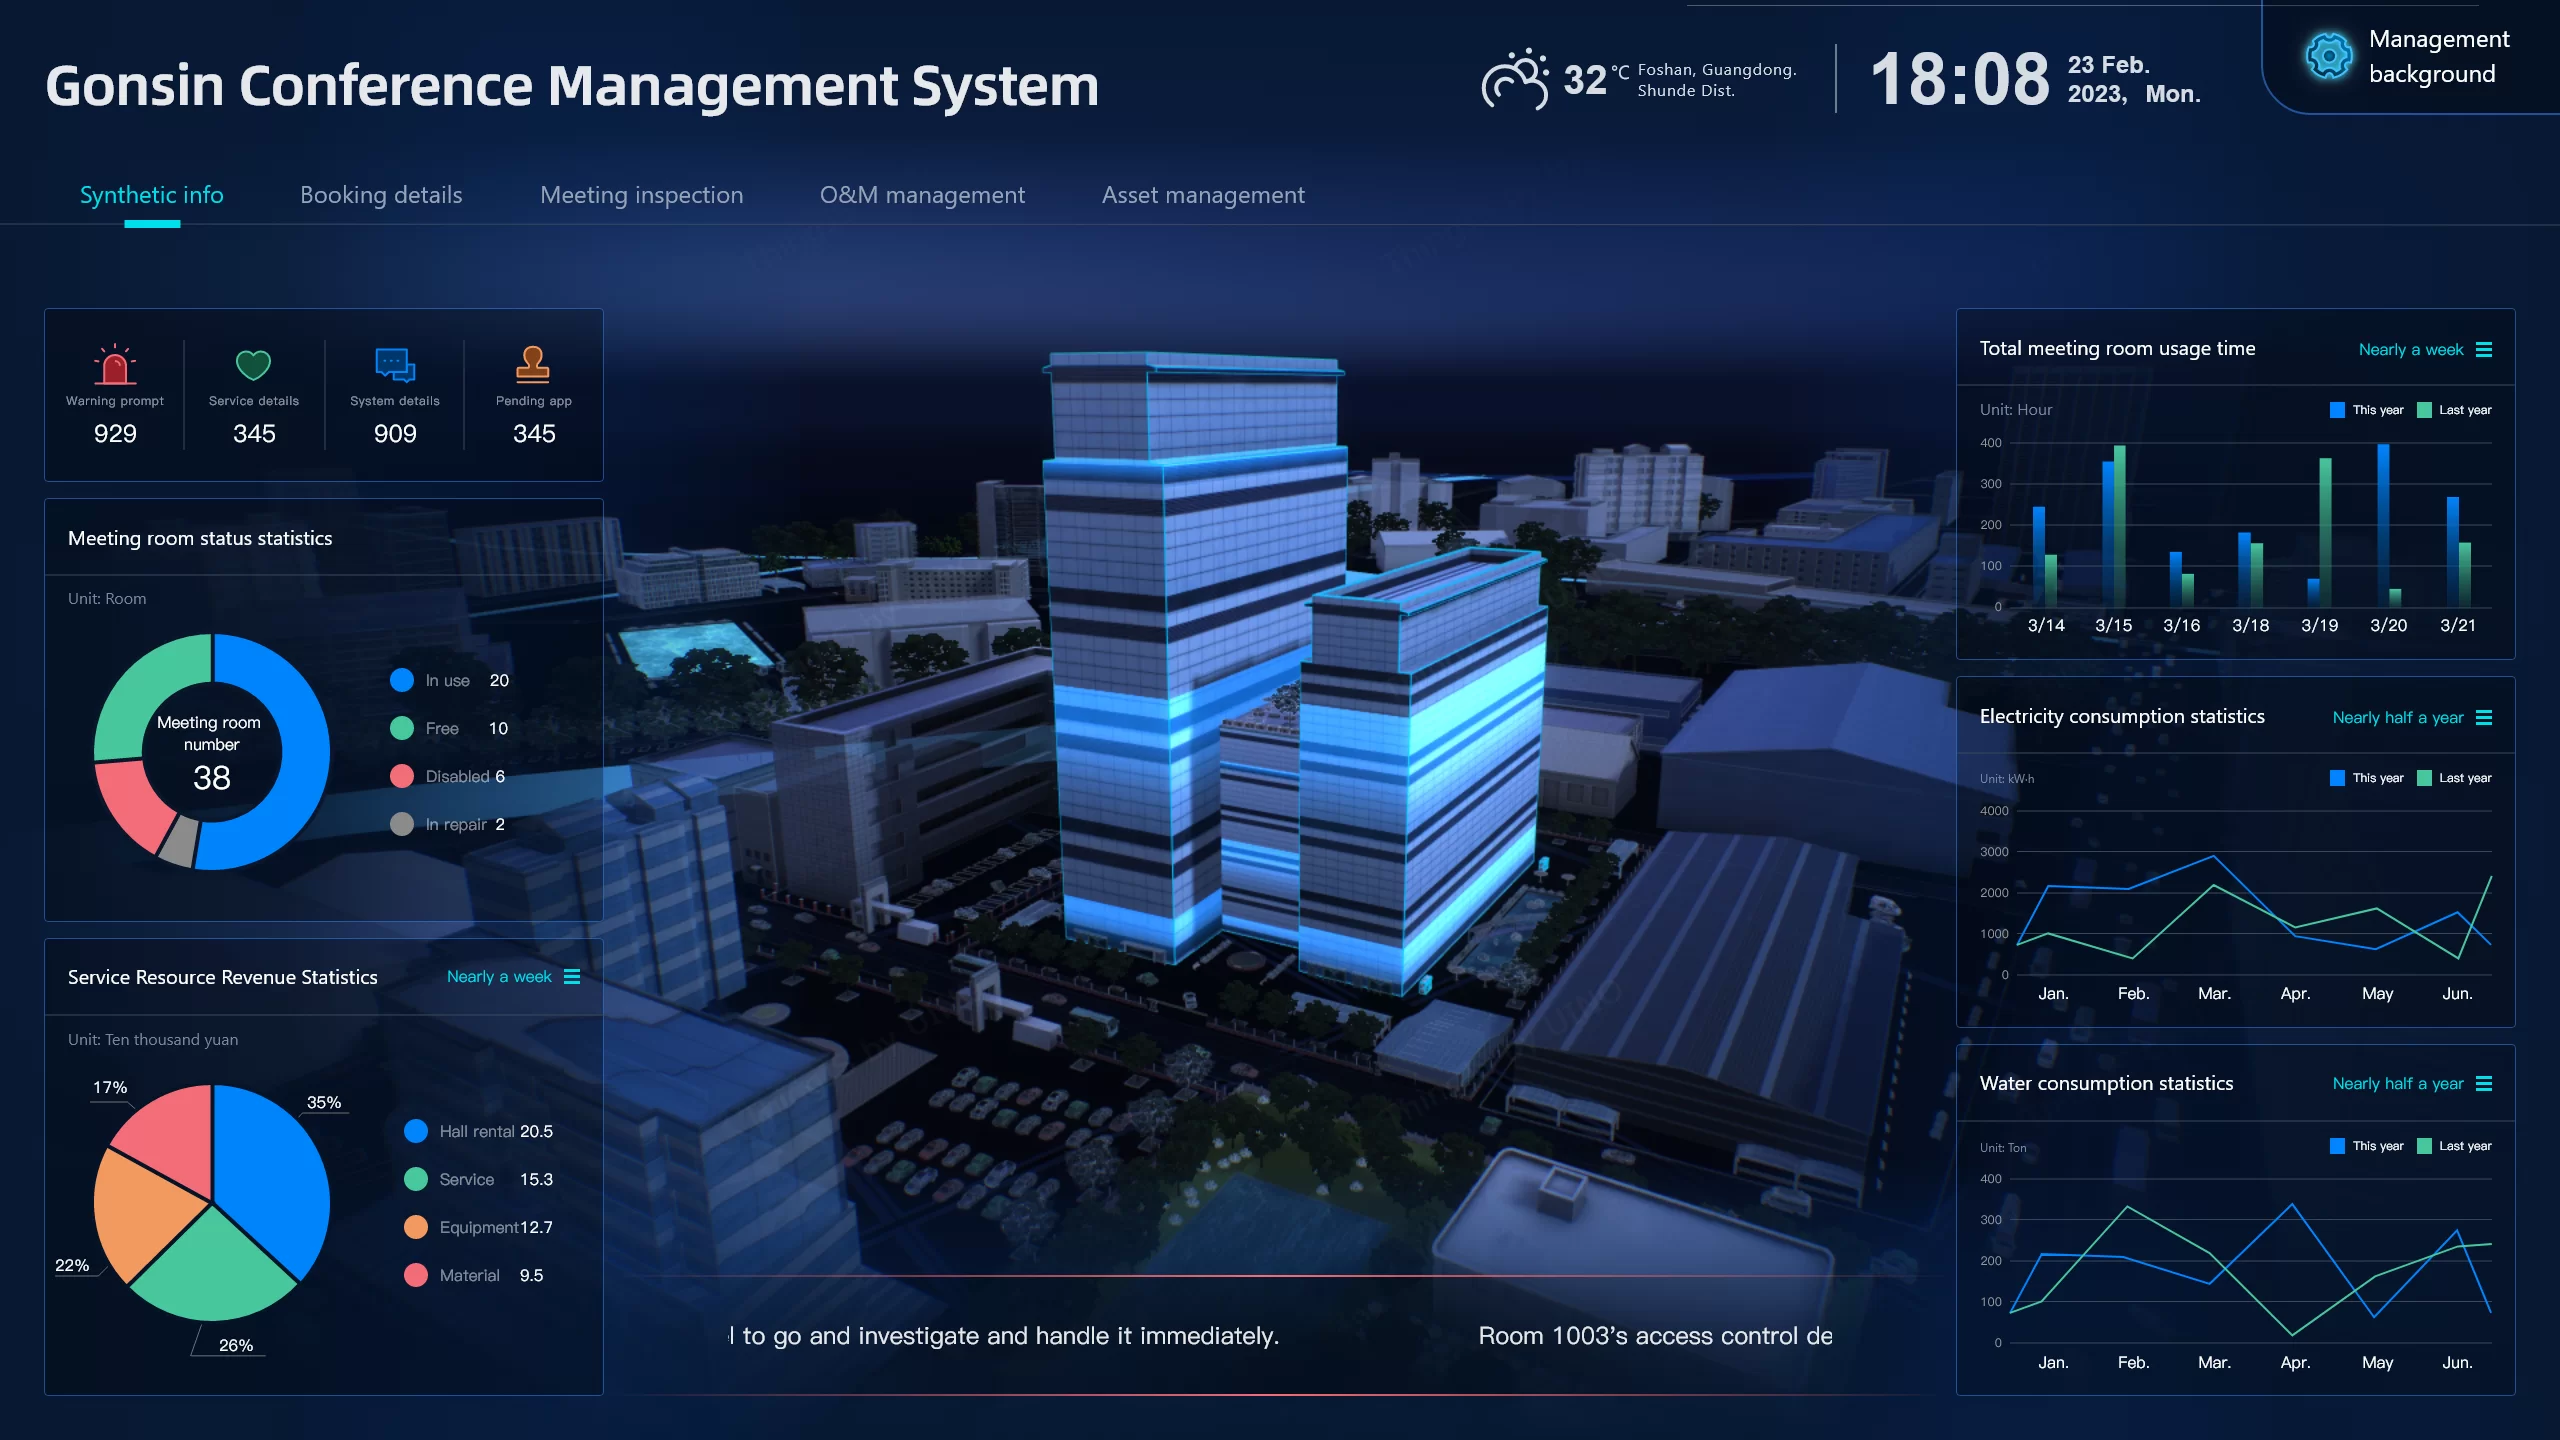Toggle the Disabled legend entry
Screen dimensions: 2560x1440
point(448,777)
